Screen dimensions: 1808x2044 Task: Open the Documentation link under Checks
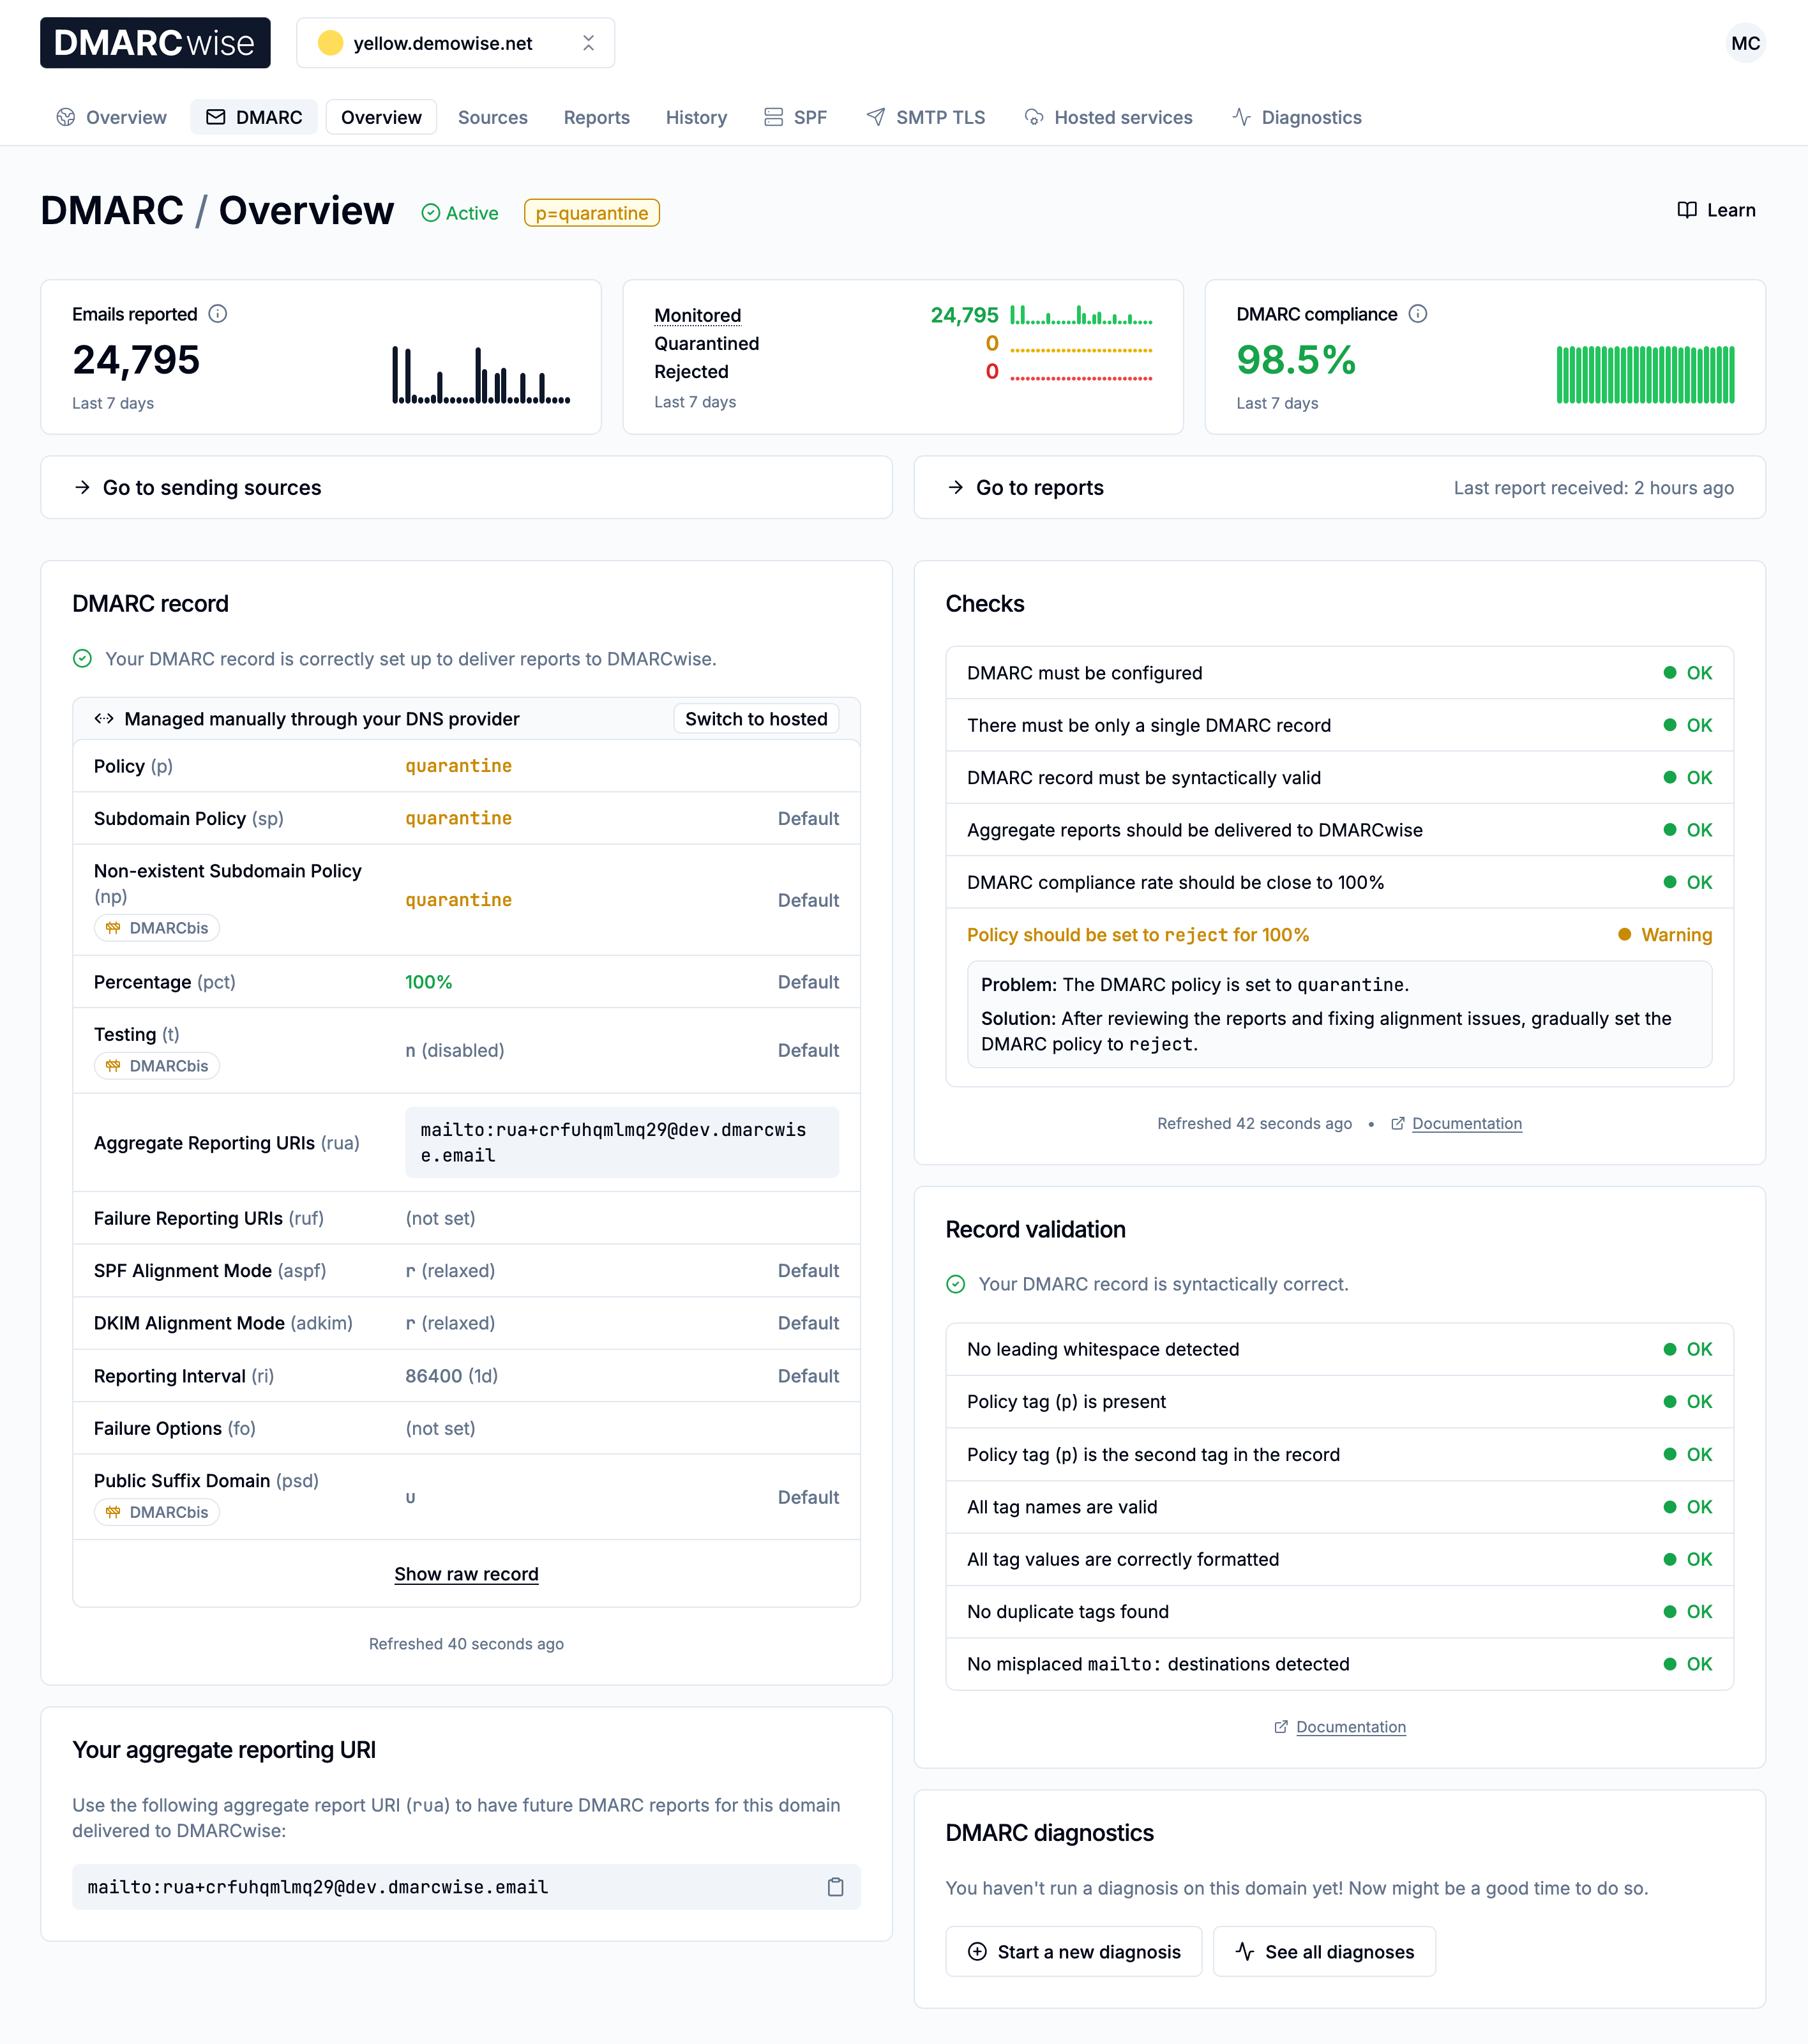1466,1123
